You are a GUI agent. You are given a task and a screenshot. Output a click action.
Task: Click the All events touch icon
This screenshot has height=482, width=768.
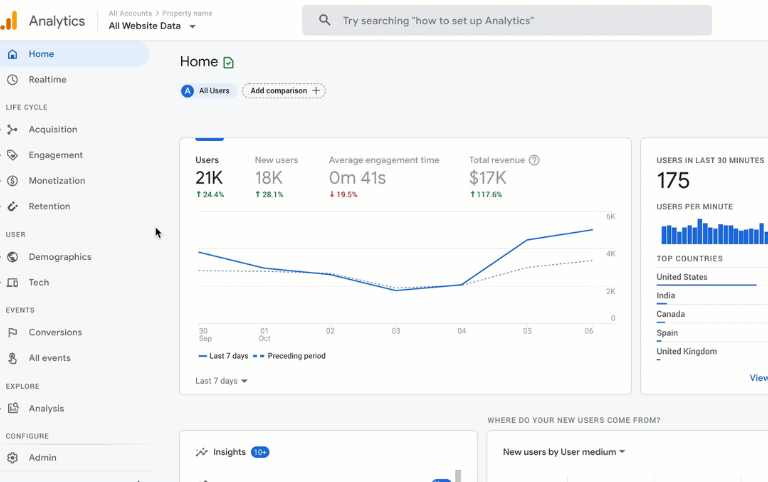(13, 358)
